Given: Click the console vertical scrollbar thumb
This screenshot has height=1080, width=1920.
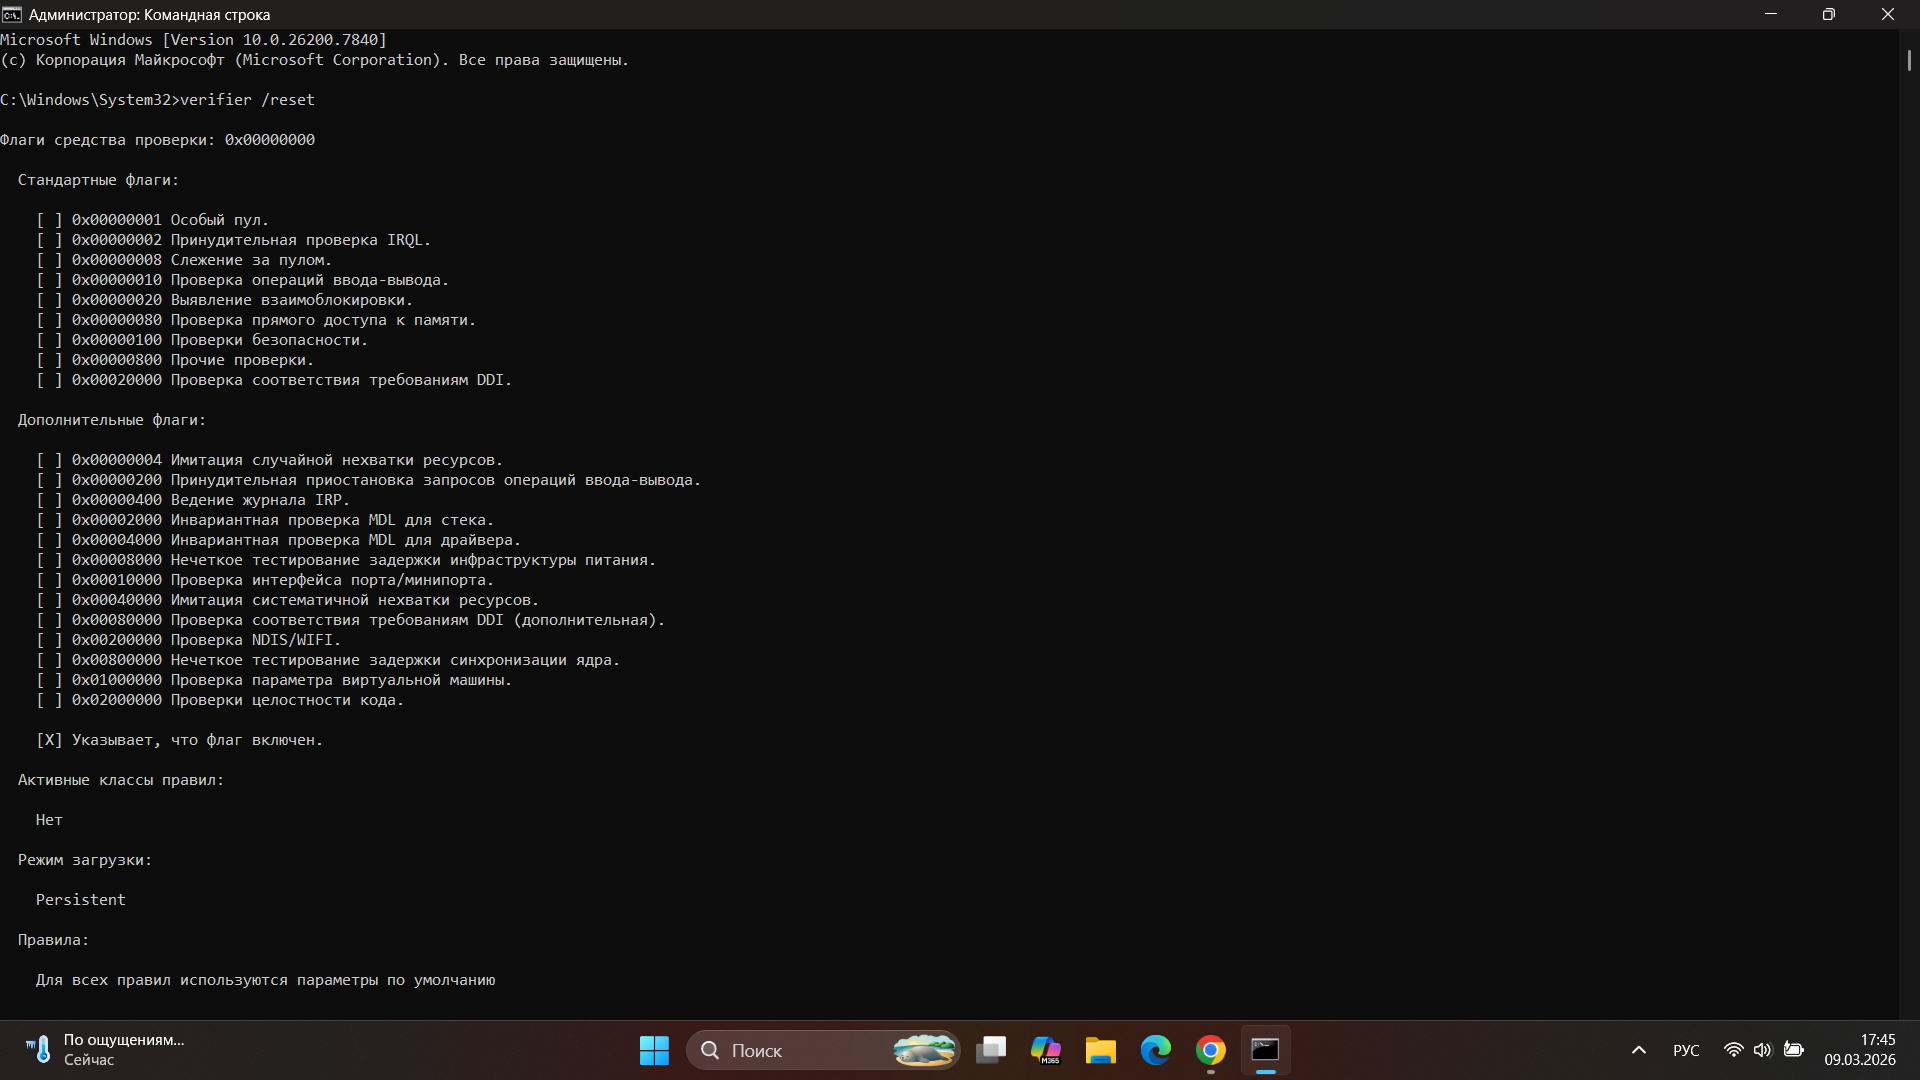Looking at the screenshot, I should coord(1909,60).
